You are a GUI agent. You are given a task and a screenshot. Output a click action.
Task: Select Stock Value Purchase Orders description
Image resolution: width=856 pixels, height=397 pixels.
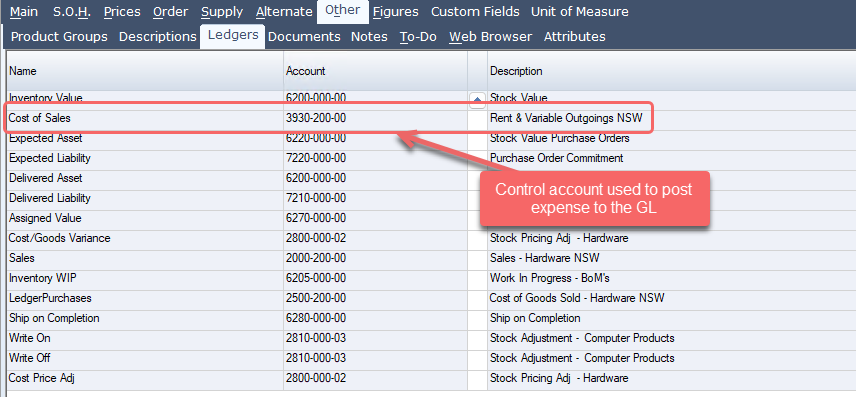(x=560, y=138)
